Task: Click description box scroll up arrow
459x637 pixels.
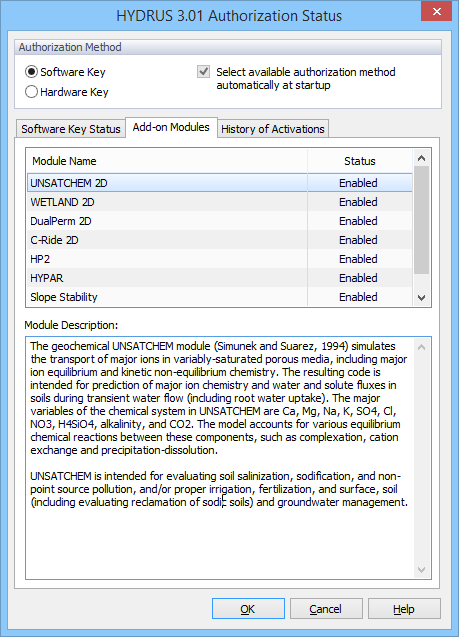Action: [x=422, y=347]
